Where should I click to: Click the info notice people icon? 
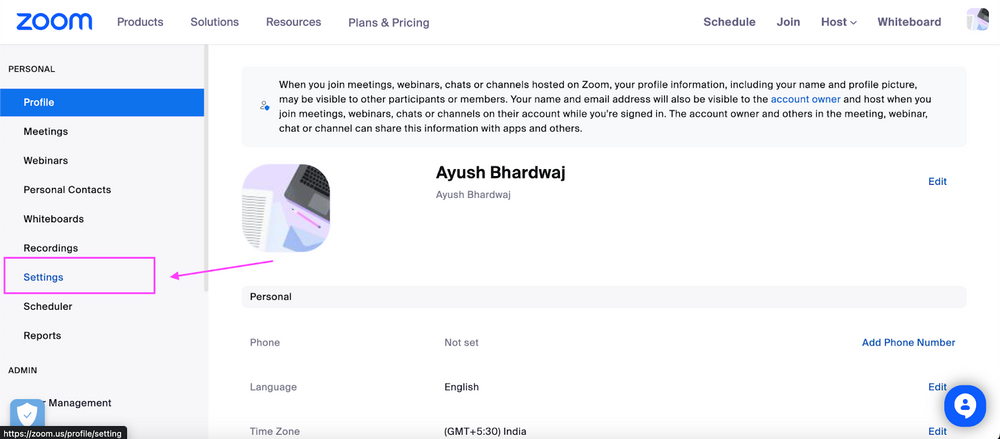tap(264, 105)
